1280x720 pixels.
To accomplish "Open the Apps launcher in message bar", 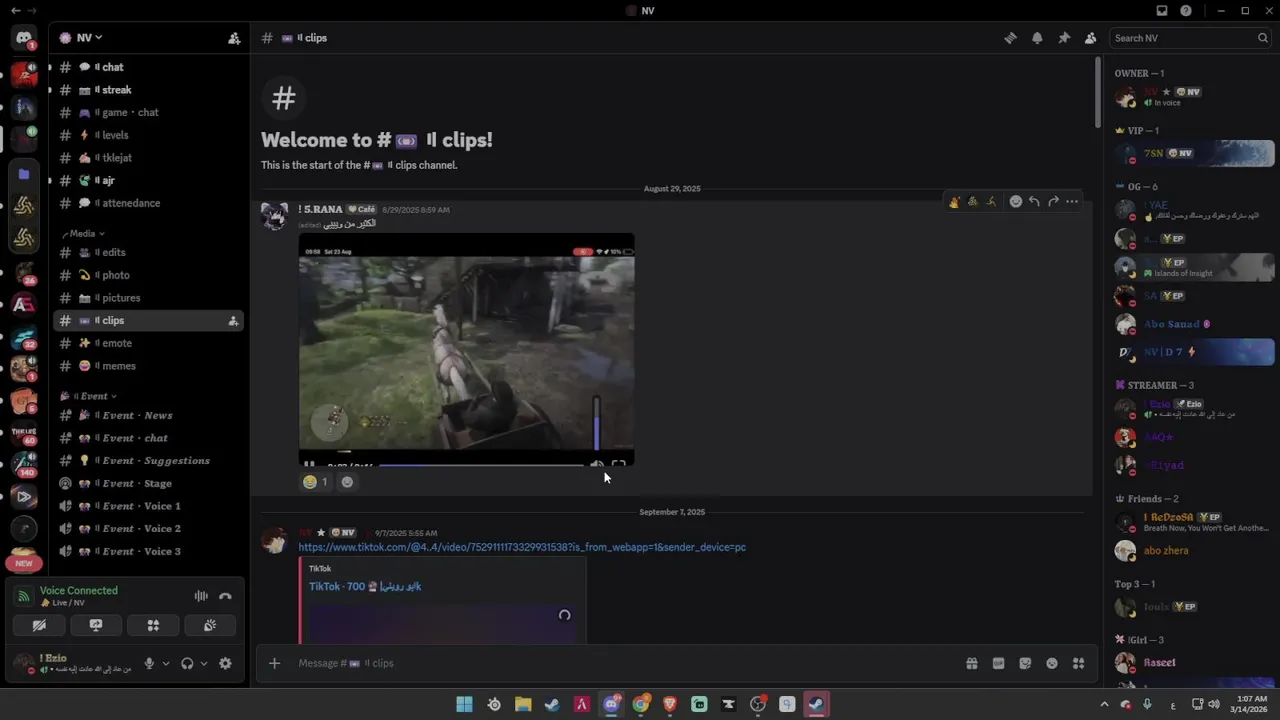I will click(1078, 663).
